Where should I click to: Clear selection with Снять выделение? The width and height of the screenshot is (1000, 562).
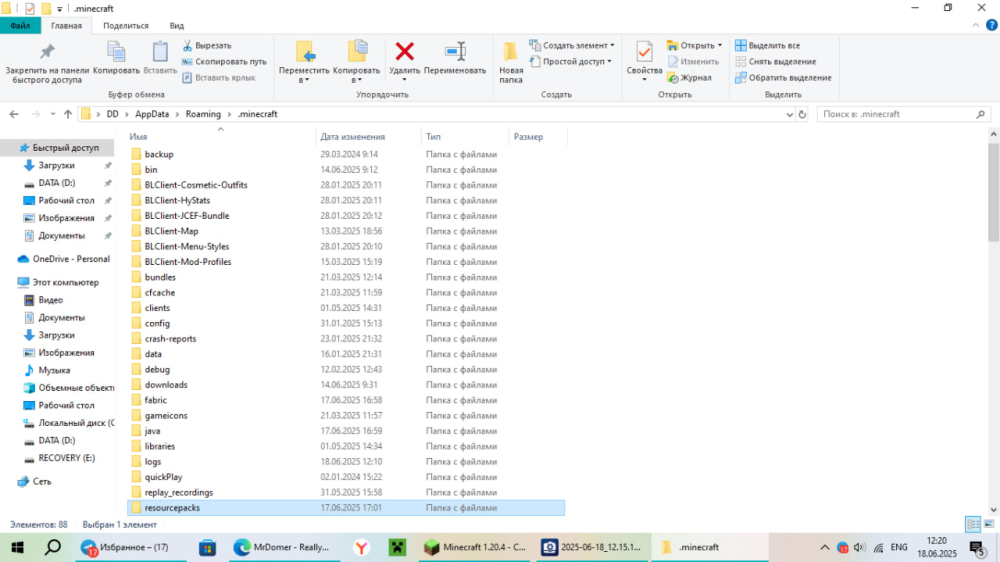tap(776, 61)
